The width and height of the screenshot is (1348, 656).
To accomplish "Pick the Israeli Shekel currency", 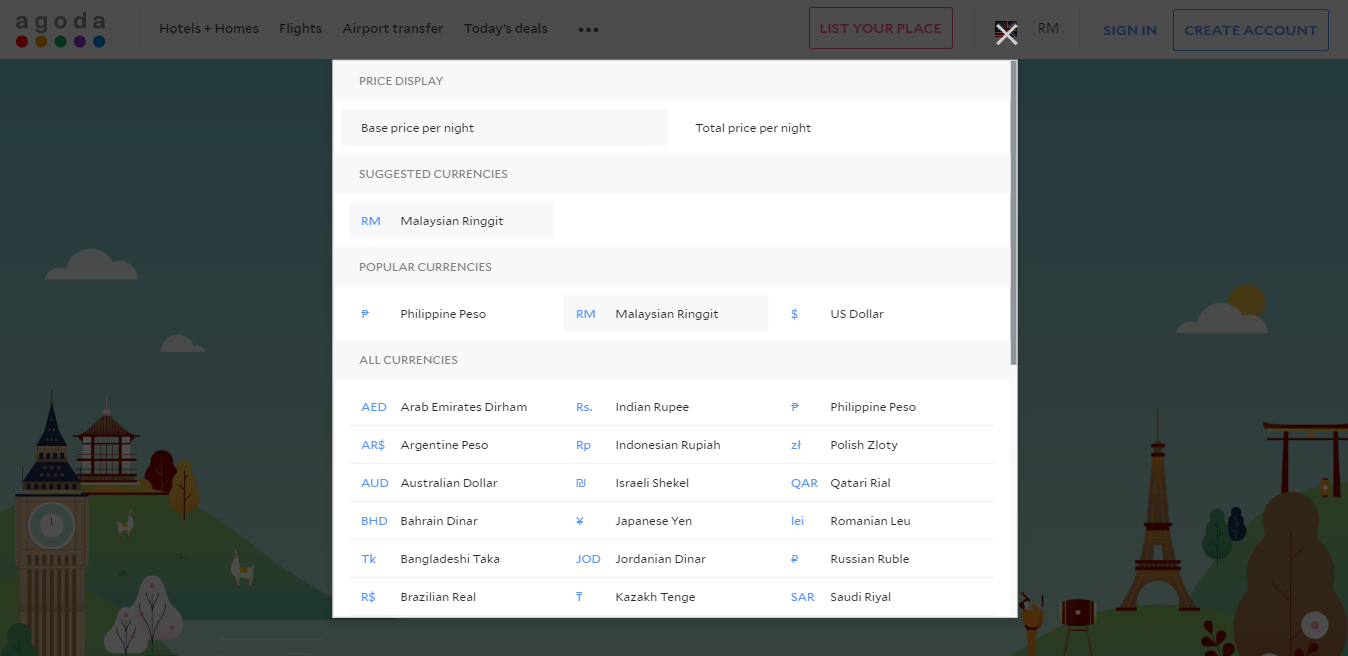I will point(651,483).
